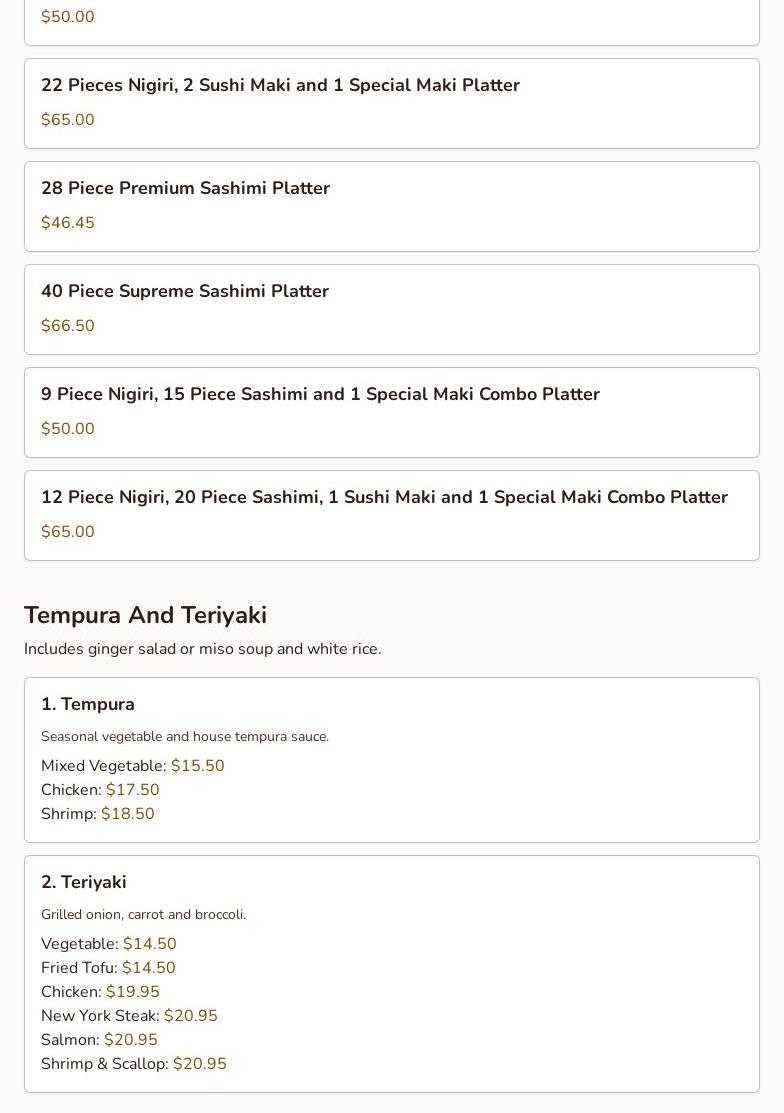Choose the Chicken tempura option at $17.50

[x=100, y=790]
